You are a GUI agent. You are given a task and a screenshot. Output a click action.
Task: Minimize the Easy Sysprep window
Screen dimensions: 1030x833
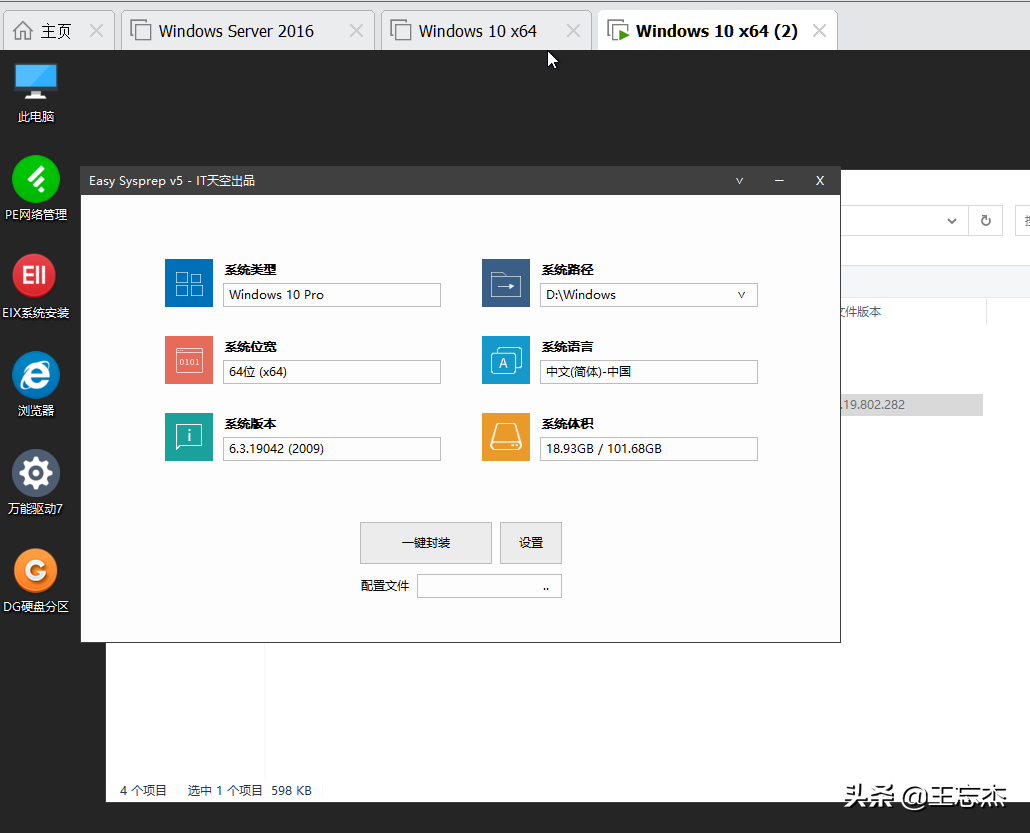coord(779,181)
